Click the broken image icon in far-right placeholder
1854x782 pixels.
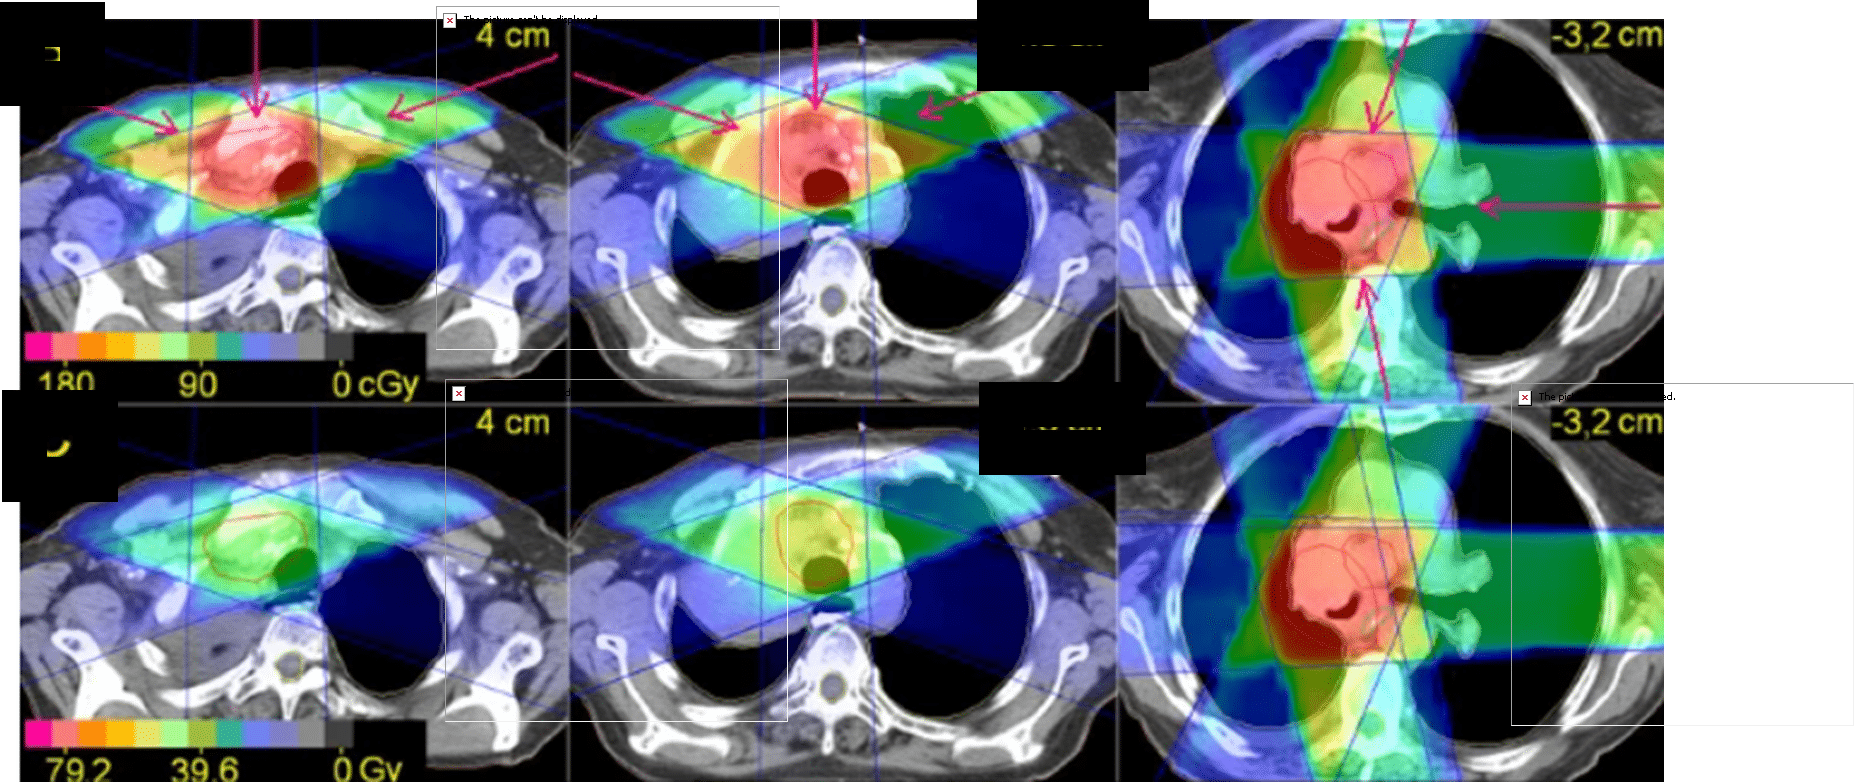(x=1525, y=397)
